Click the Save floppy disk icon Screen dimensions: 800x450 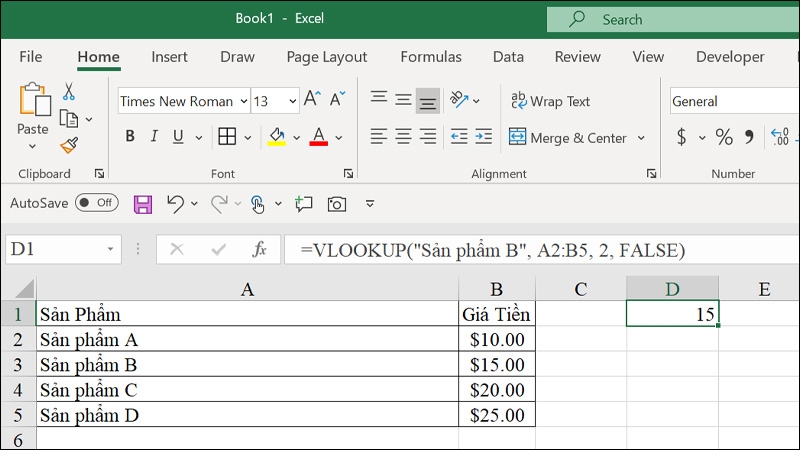point(143,204)
